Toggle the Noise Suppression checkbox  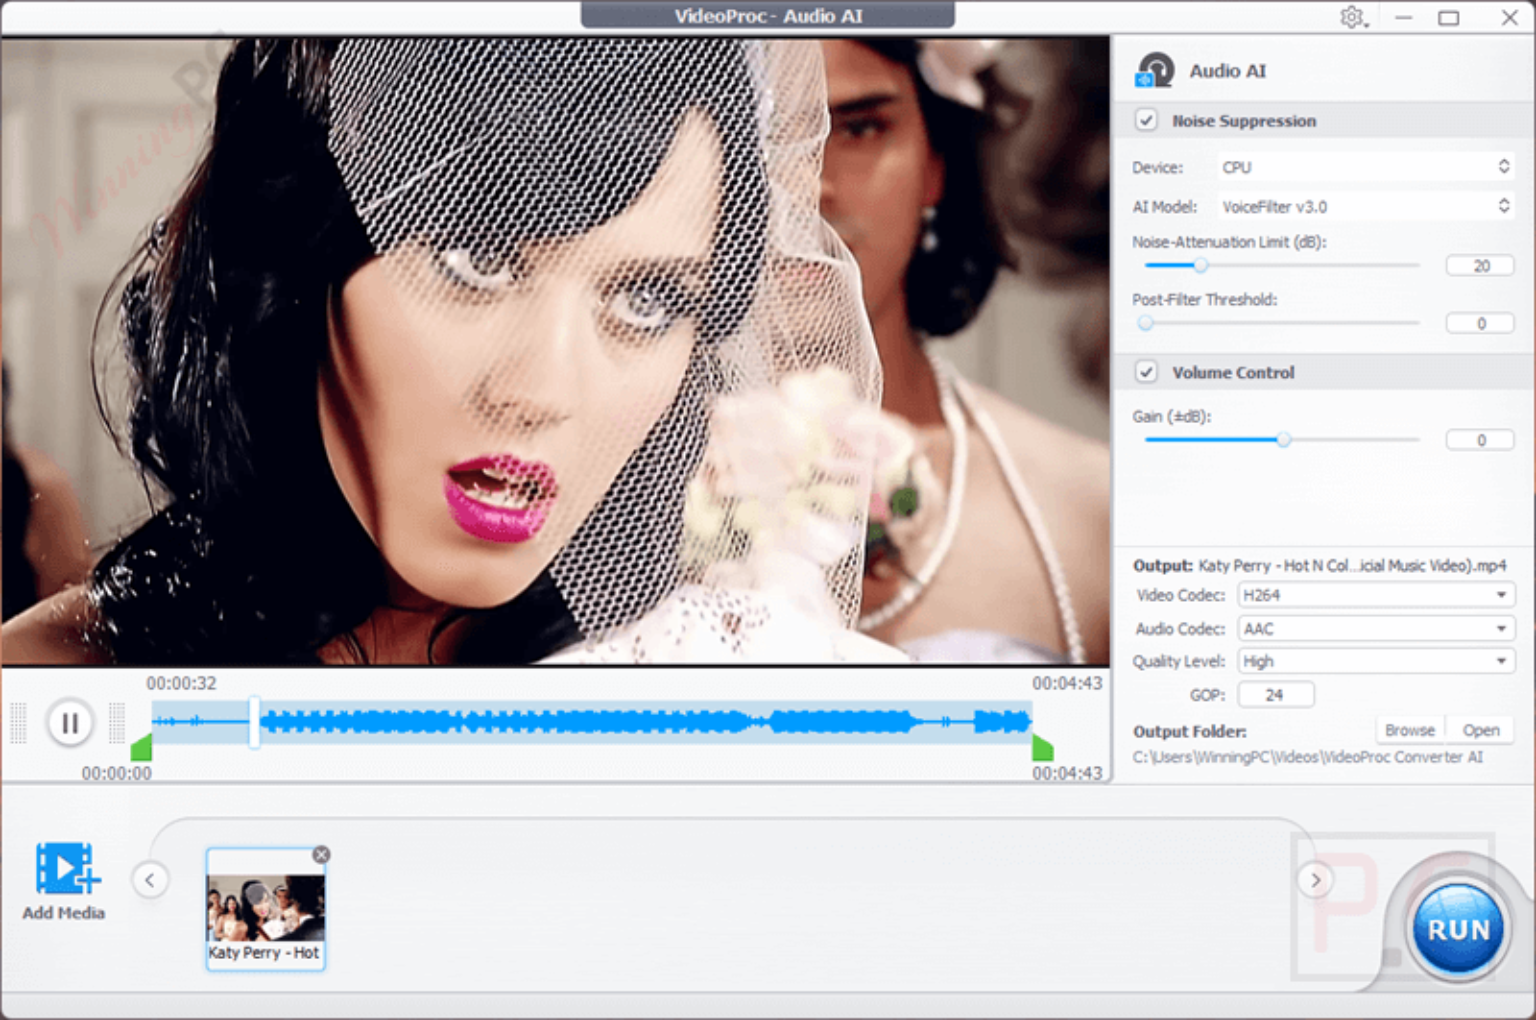click(1146, 120)
